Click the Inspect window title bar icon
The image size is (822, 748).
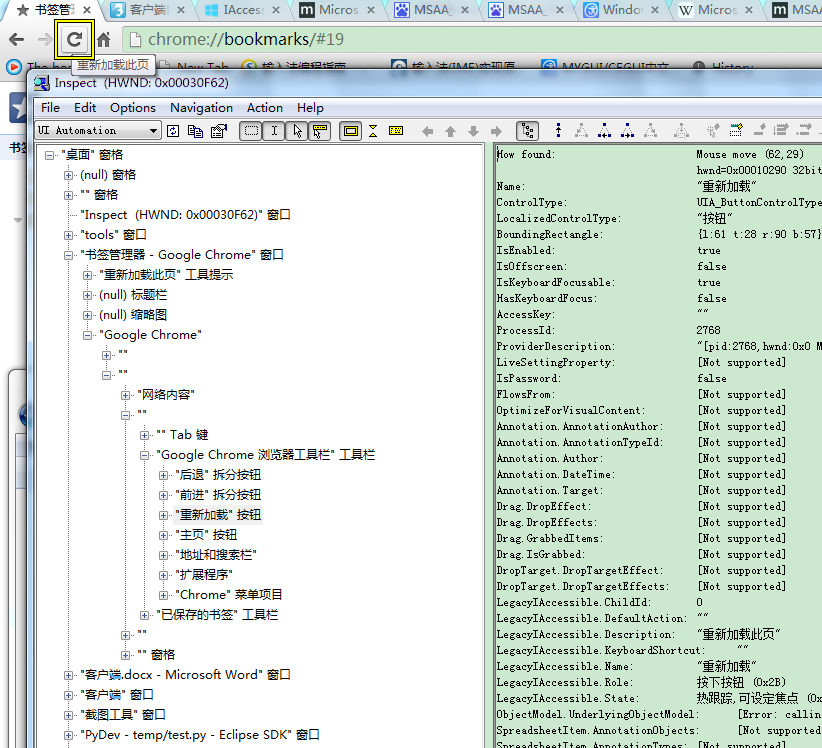[x=42, y=83]
